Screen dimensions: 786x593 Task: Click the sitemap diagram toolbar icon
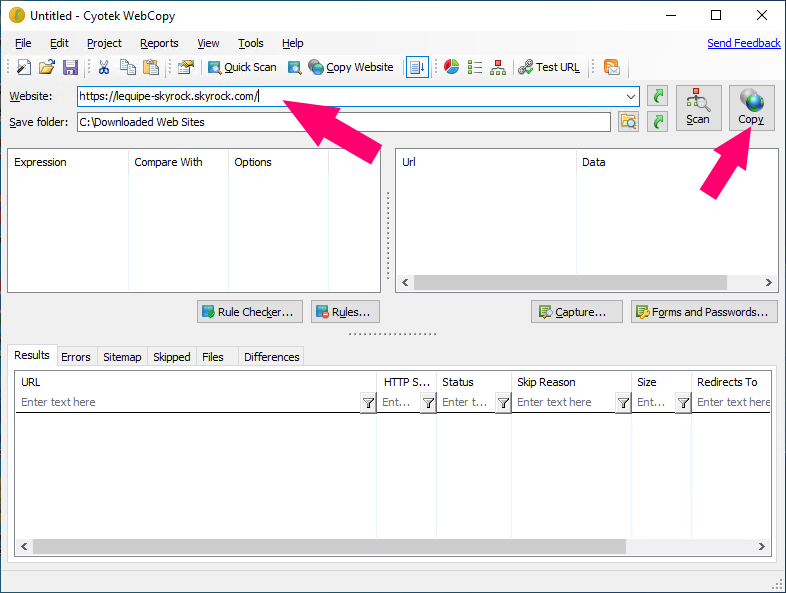click(x=498, y=67)
